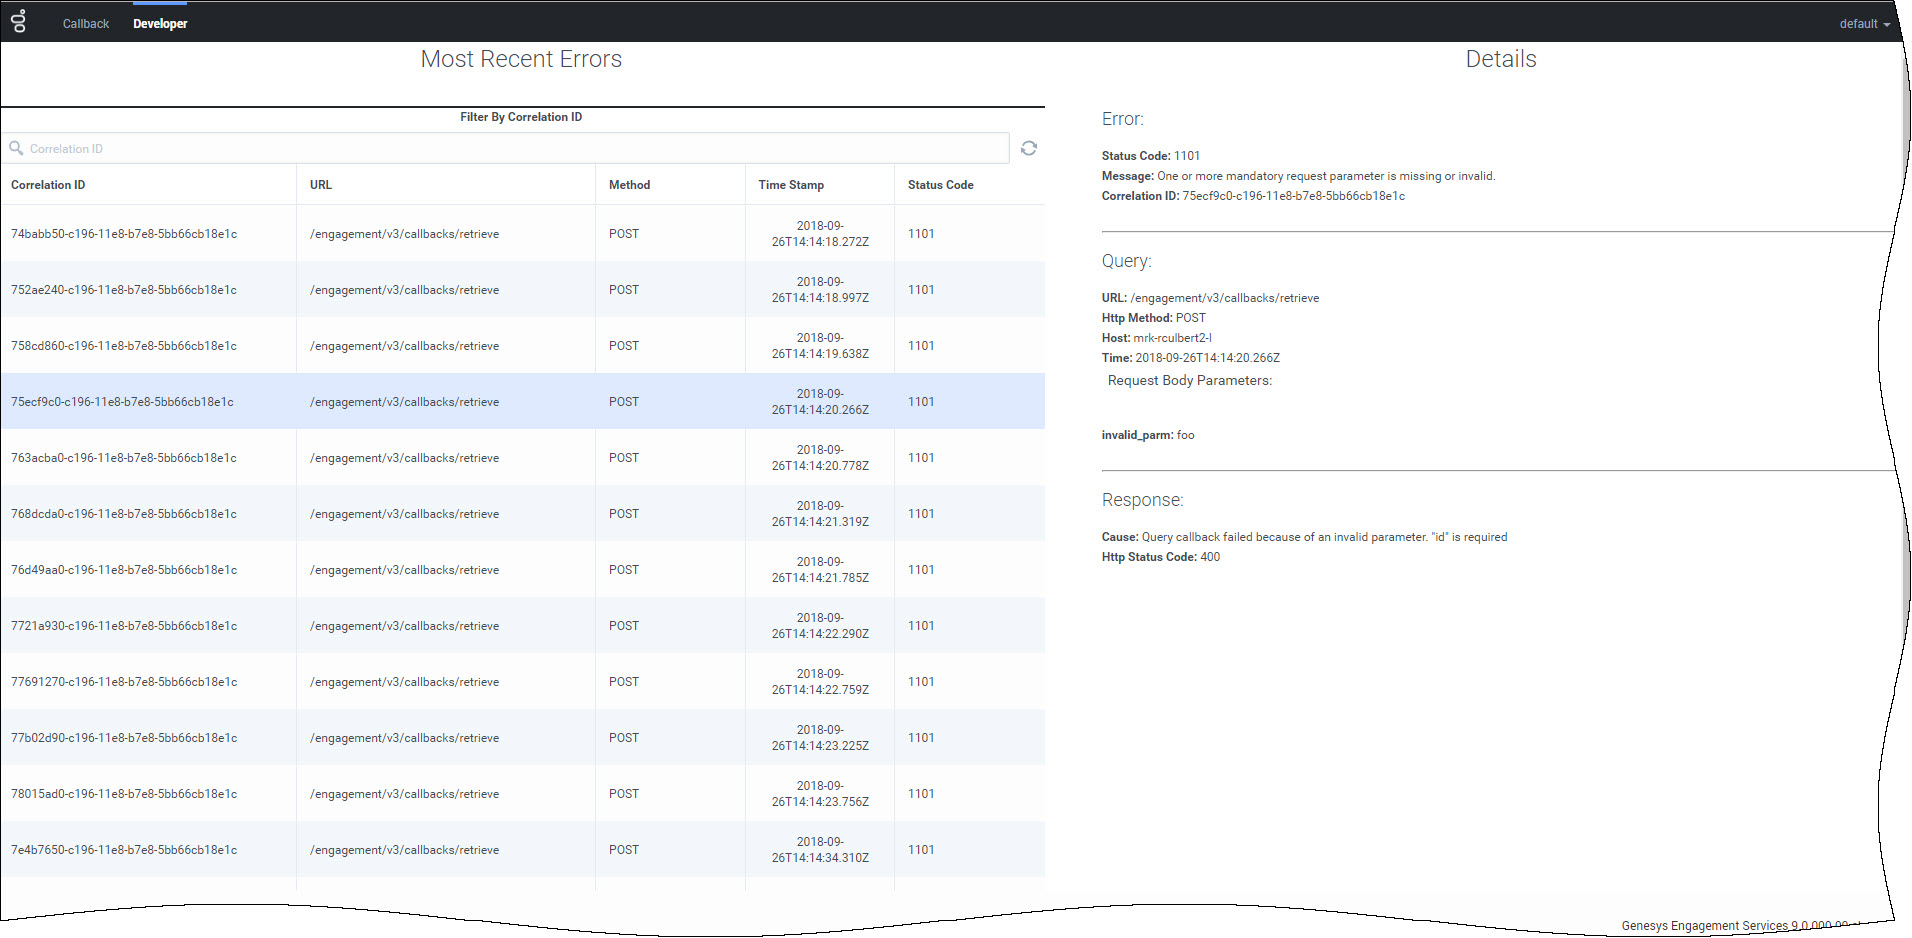Click the Status Code column header
The width and height of the screenshot is (1912, 938).
click(x=940, y=185)
